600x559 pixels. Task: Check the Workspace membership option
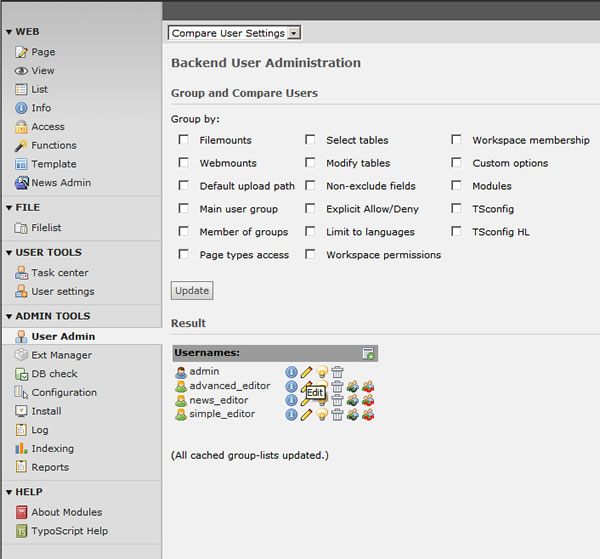tap(456, 140)
